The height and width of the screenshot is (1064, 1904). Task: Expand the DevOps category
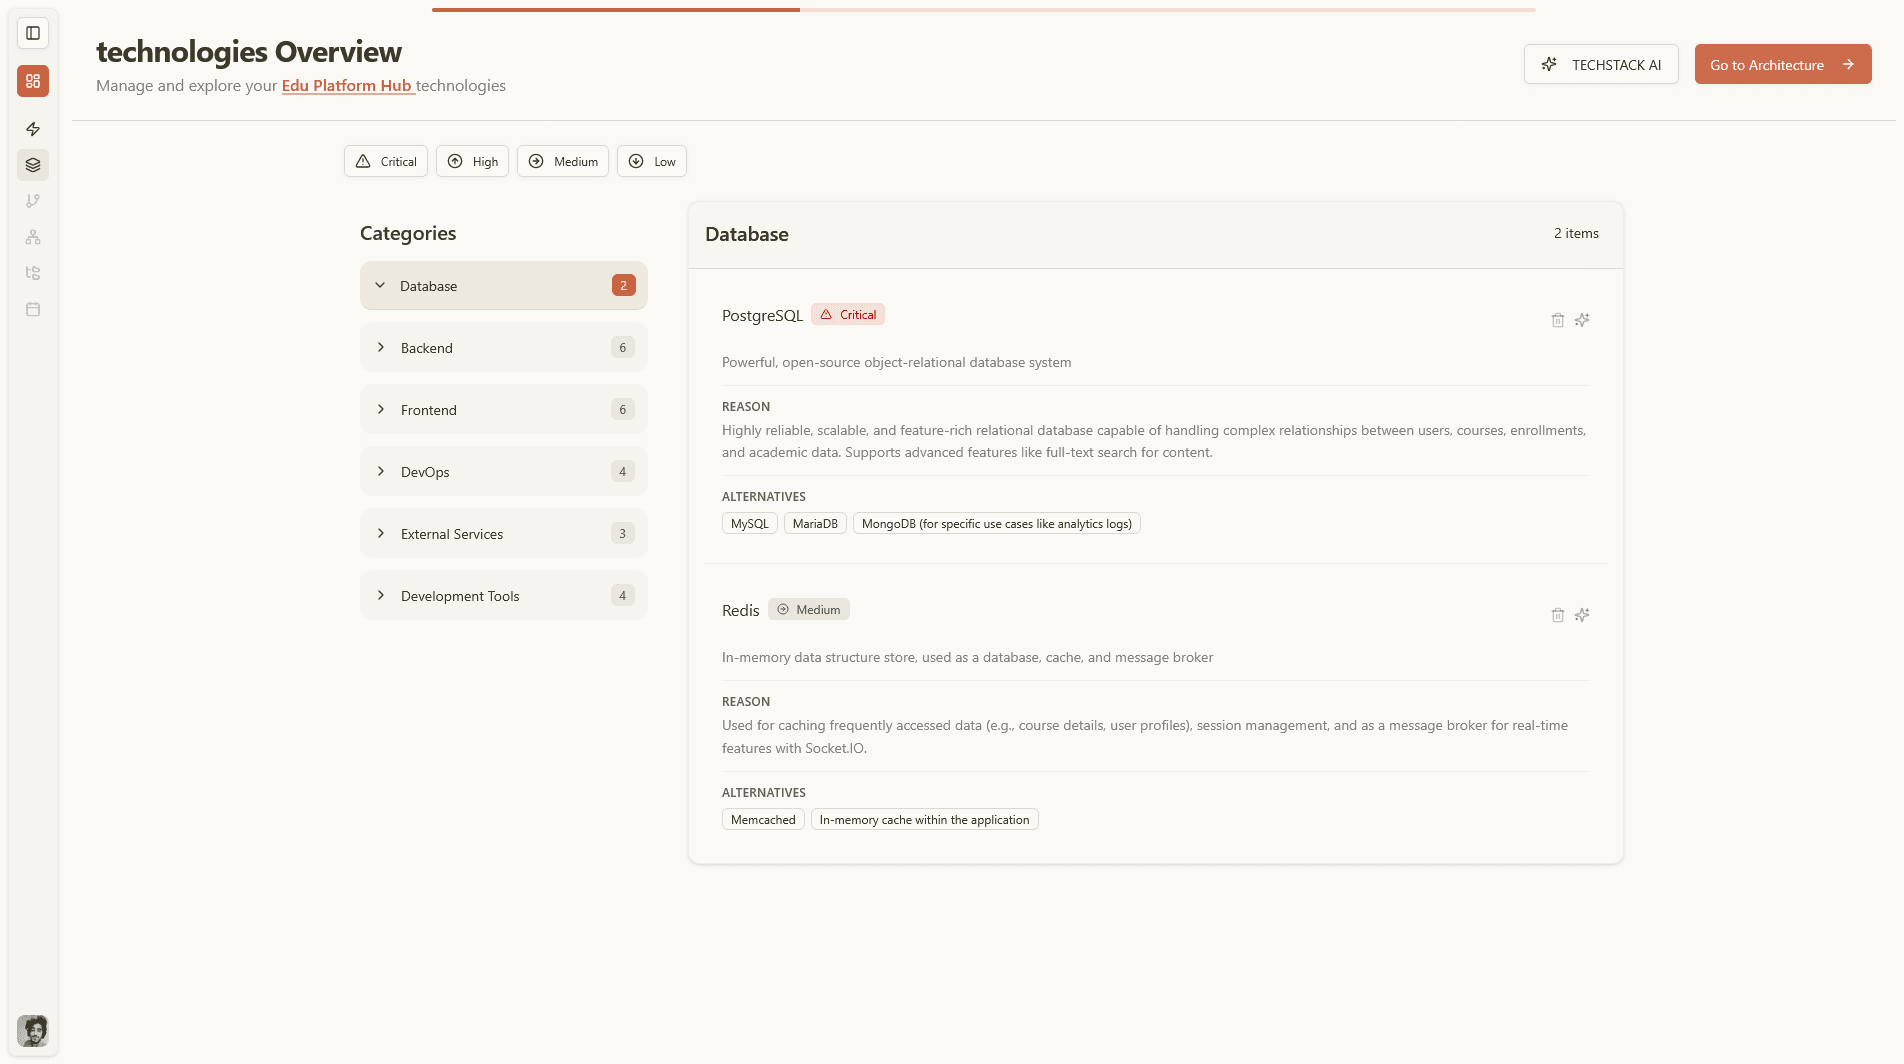[x=503, y=471]
